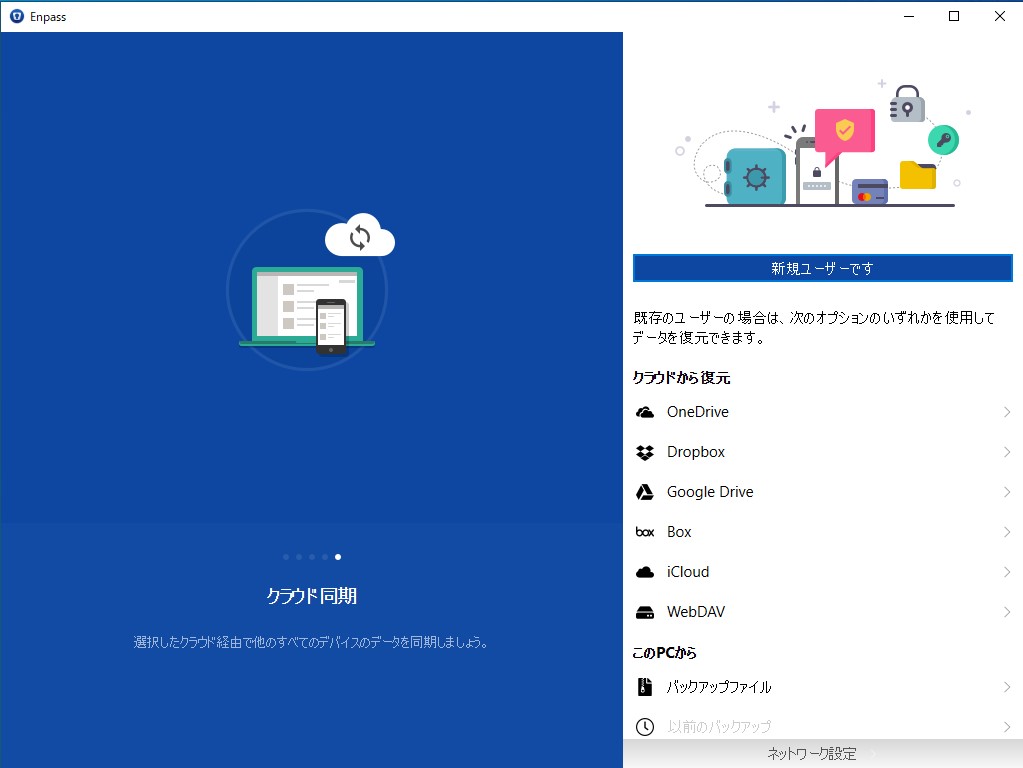Select the first carousel dot
Screen dimensions: 1023x768
[285, 557]
